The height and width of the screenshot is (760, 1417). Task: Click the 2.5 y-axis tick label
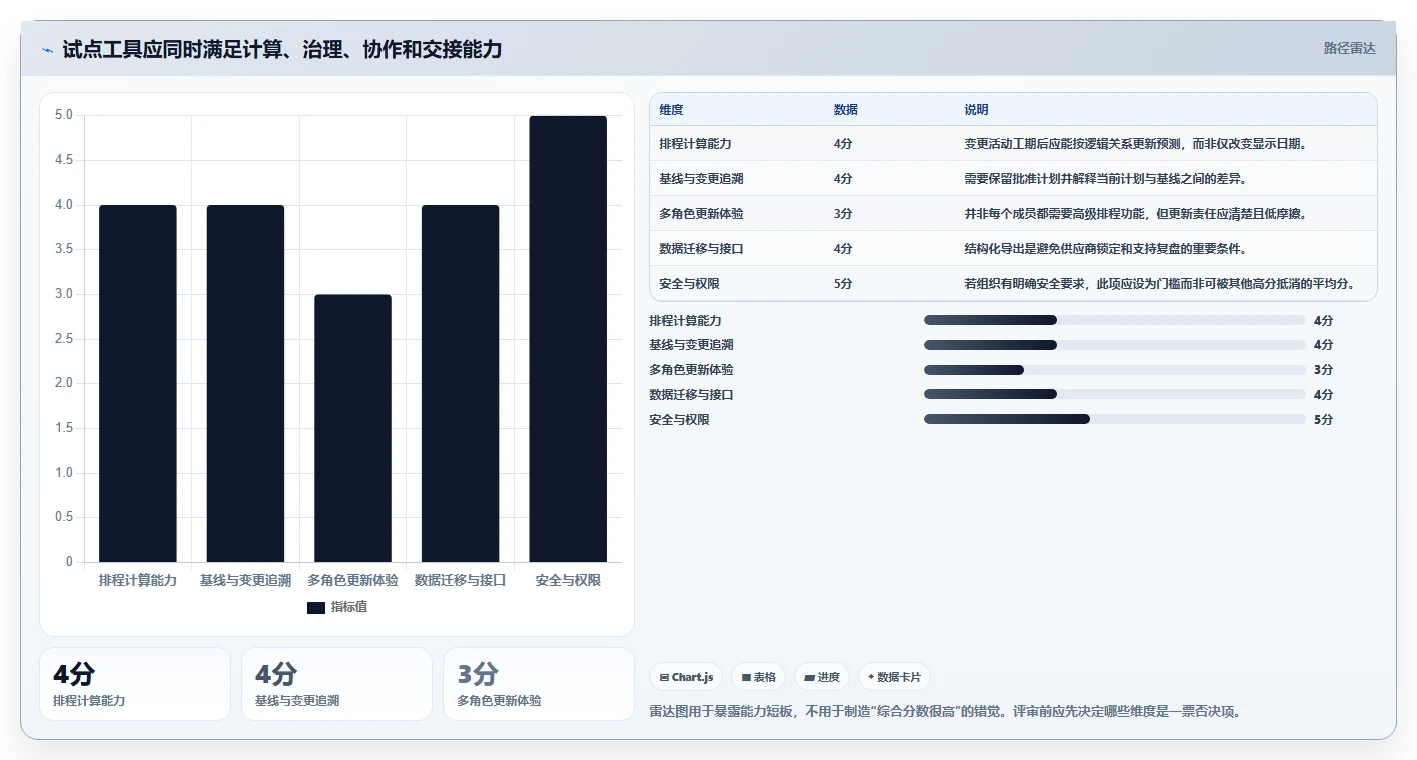pyautogui.click(x=64, y=339)
